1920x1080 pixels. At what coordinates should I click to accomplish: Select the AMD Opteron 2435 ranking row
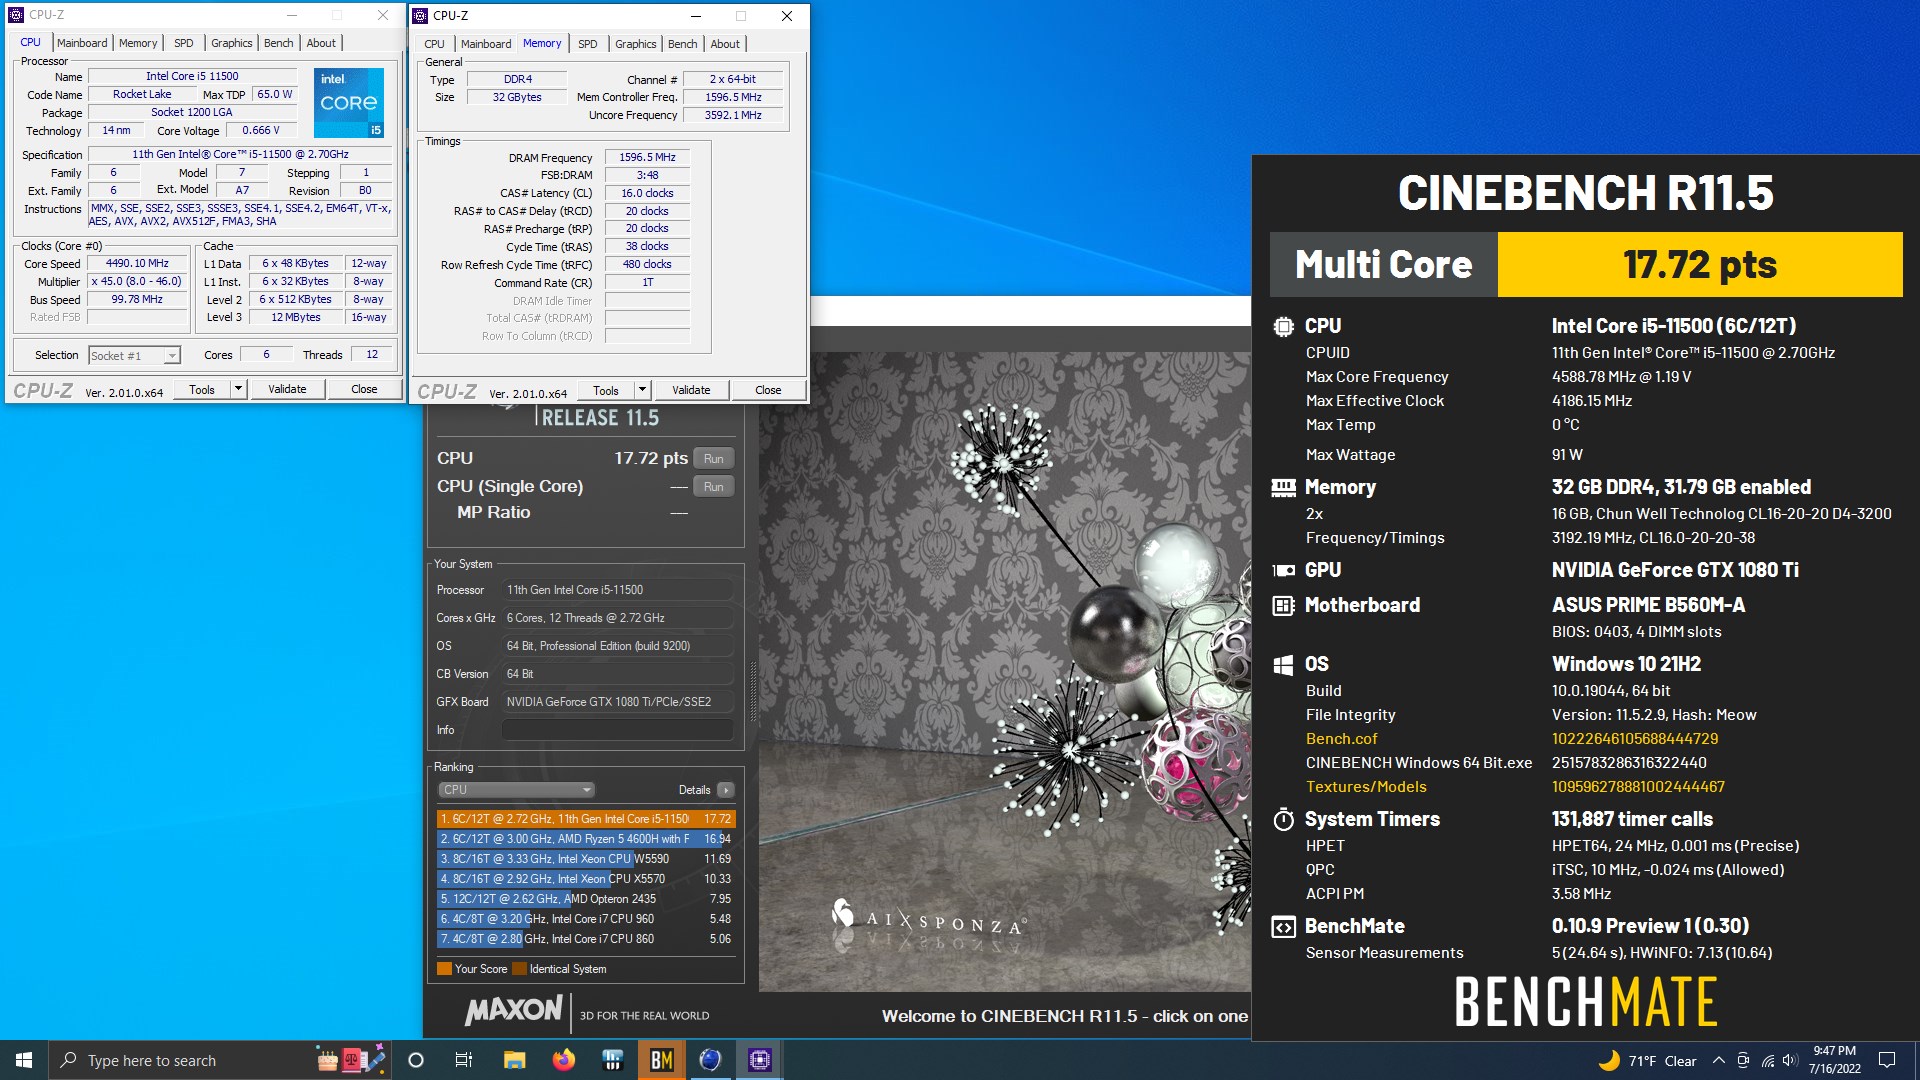point(585,899)
